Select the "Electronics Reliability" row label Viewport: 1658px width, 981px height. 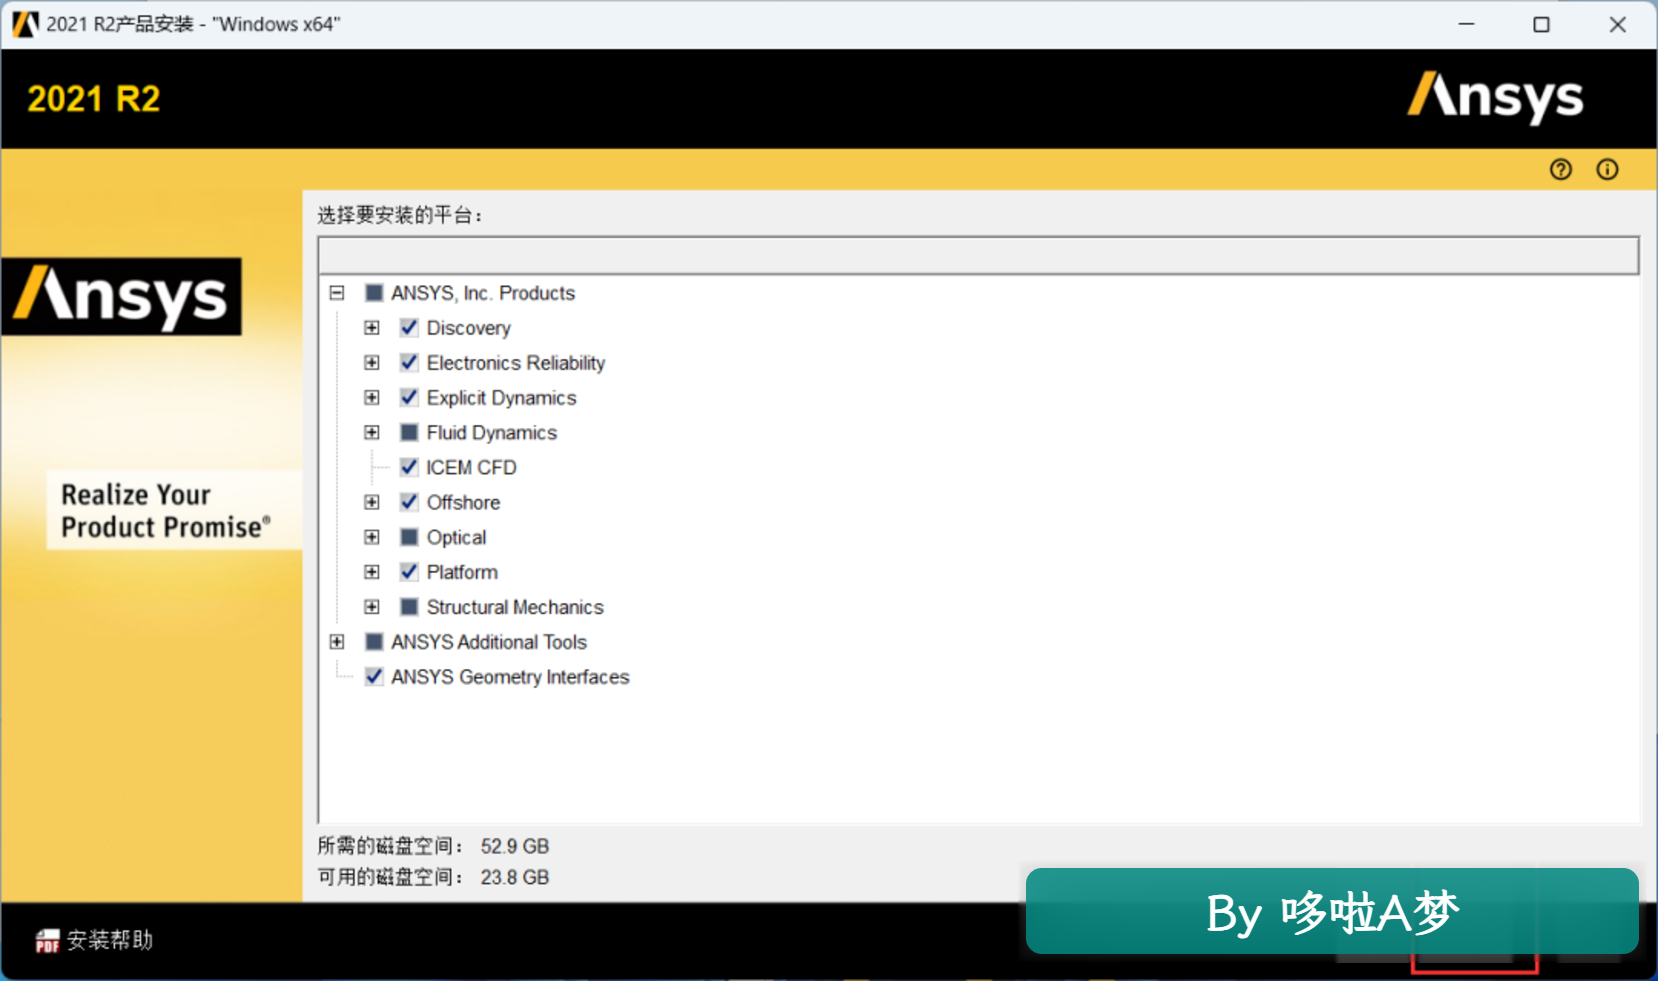coord(516,363)
